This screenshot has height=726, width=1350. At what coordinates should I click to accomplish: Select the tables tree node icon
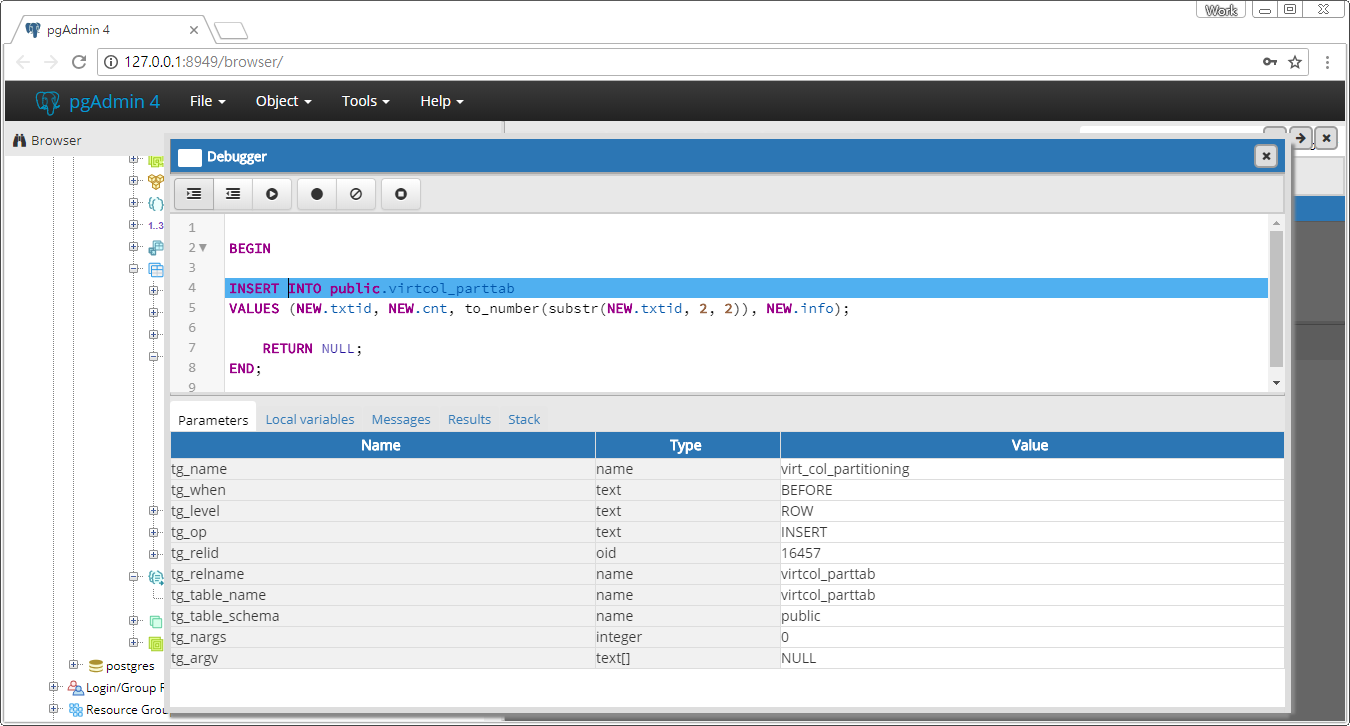[156, 269]
